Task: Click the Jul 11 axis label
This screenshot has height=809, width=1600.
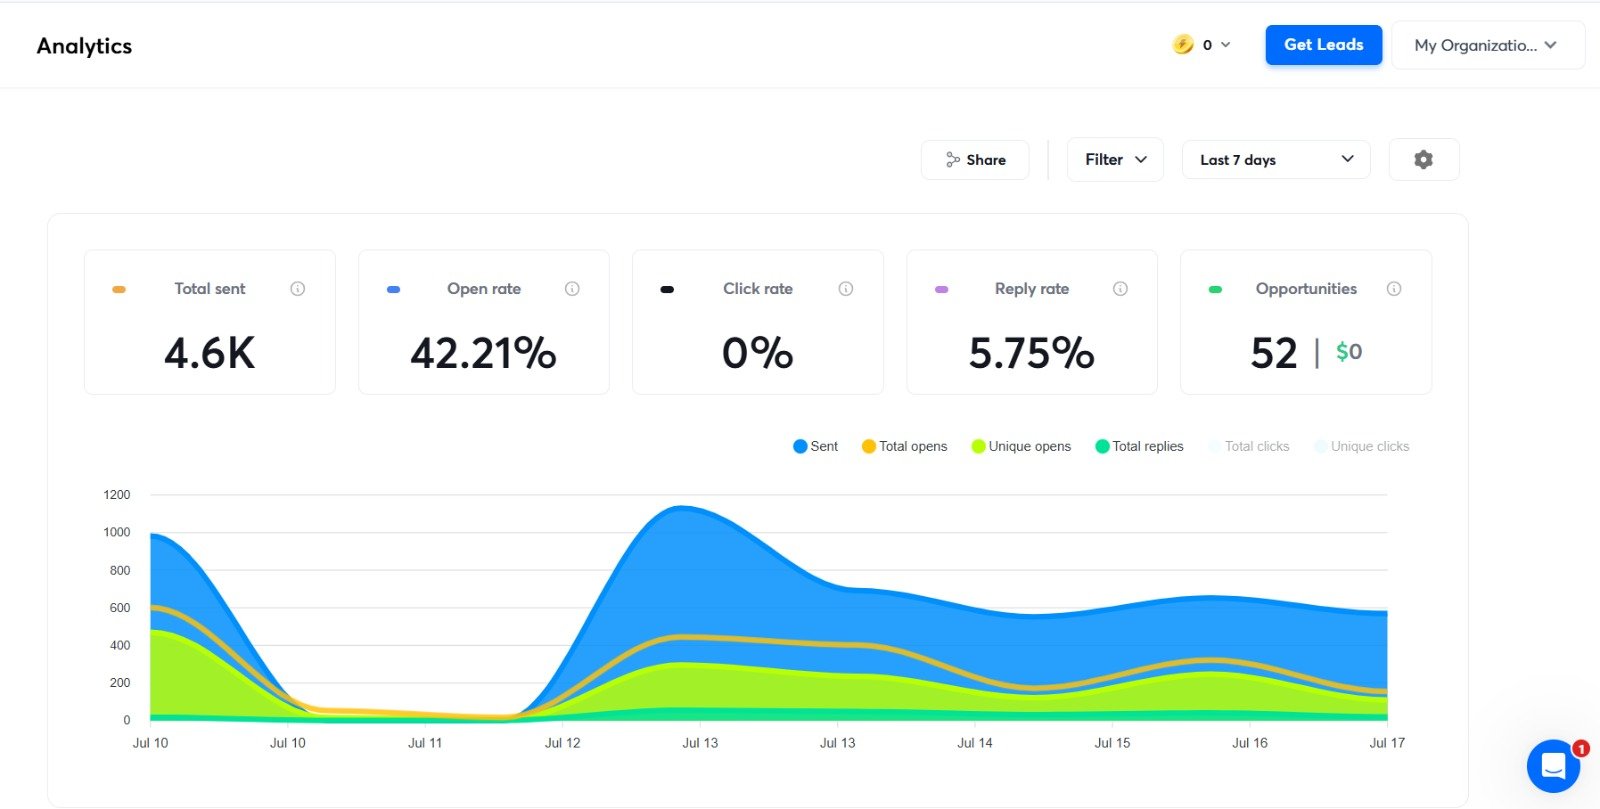Action: [x=425, y=743]
